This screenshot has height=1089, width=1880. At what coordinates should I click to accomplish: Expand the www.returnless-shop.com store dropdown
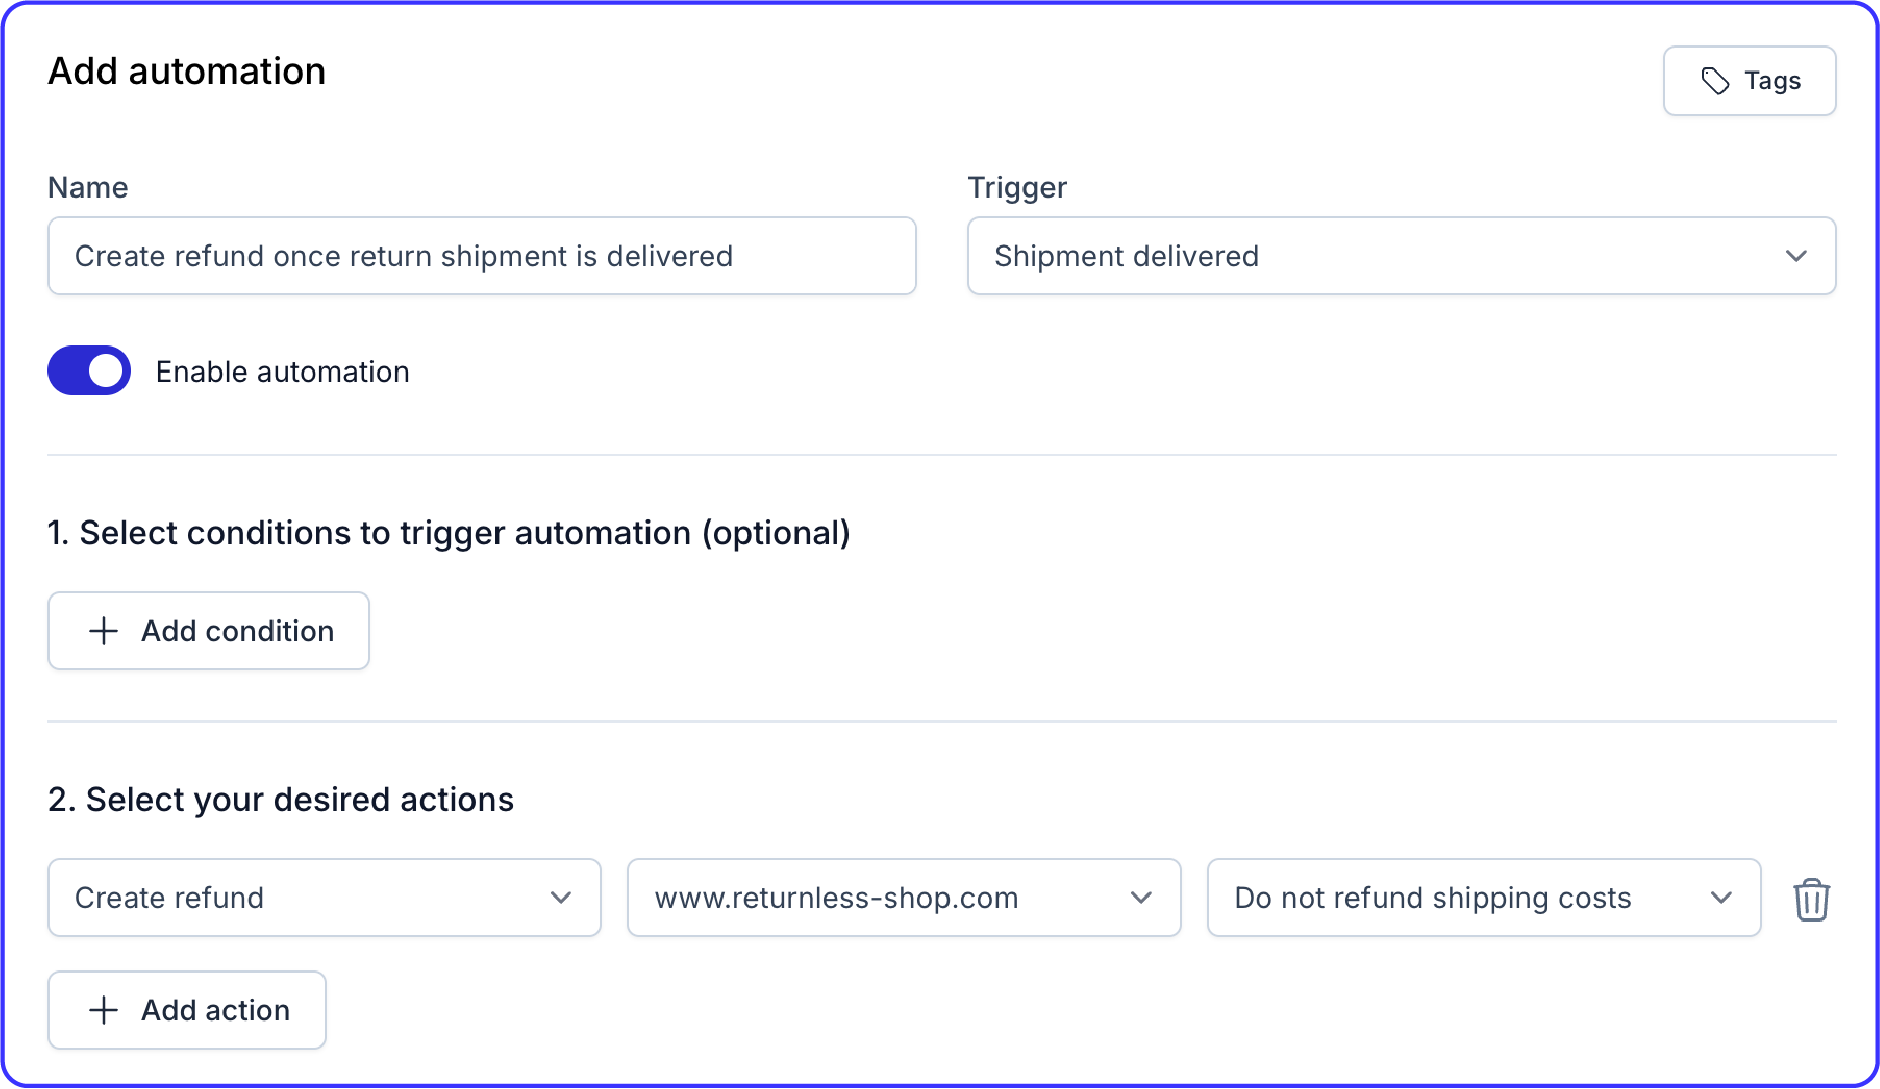coord(904,898)
